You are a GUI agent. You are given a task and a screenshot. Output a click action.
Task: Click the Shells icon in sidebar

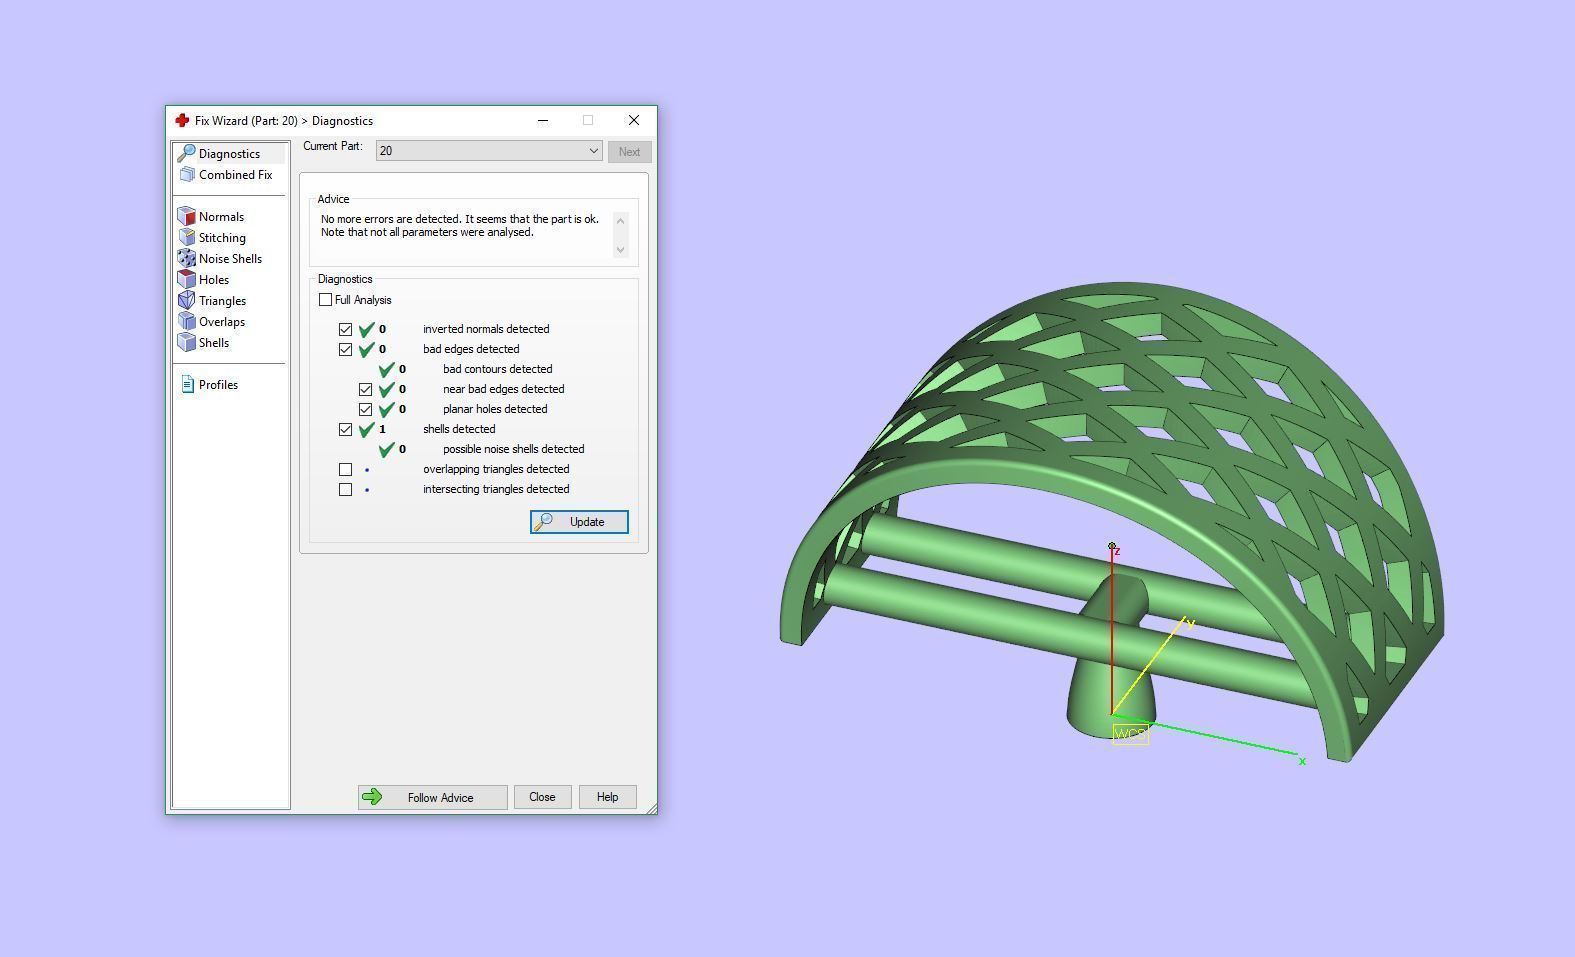186,342
